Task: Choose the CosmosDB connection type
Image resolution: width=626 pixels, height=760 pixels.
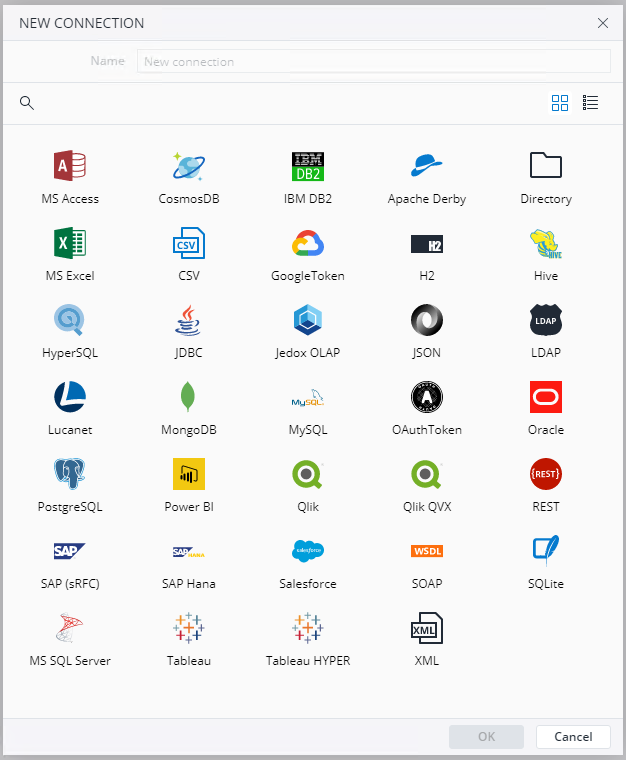Action: click(189, 166)
